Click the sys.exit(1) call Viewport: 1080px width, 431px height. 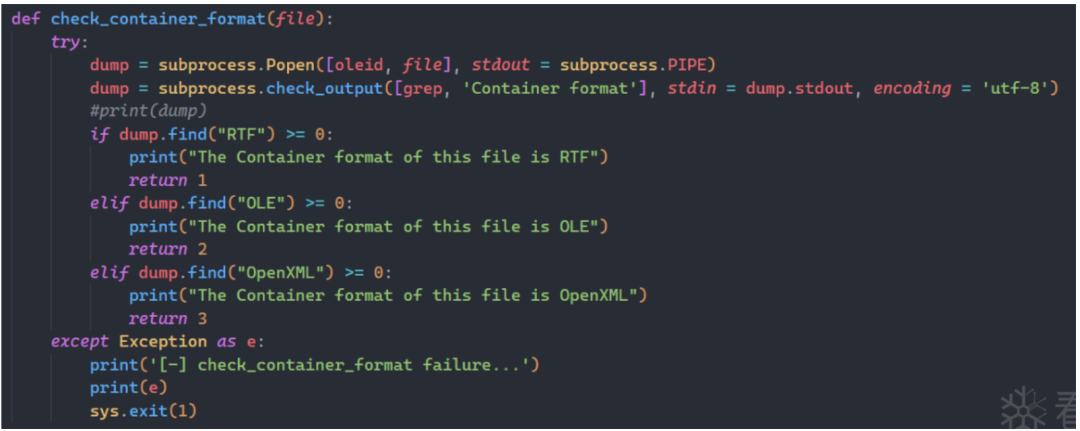[x=143, y=410]
